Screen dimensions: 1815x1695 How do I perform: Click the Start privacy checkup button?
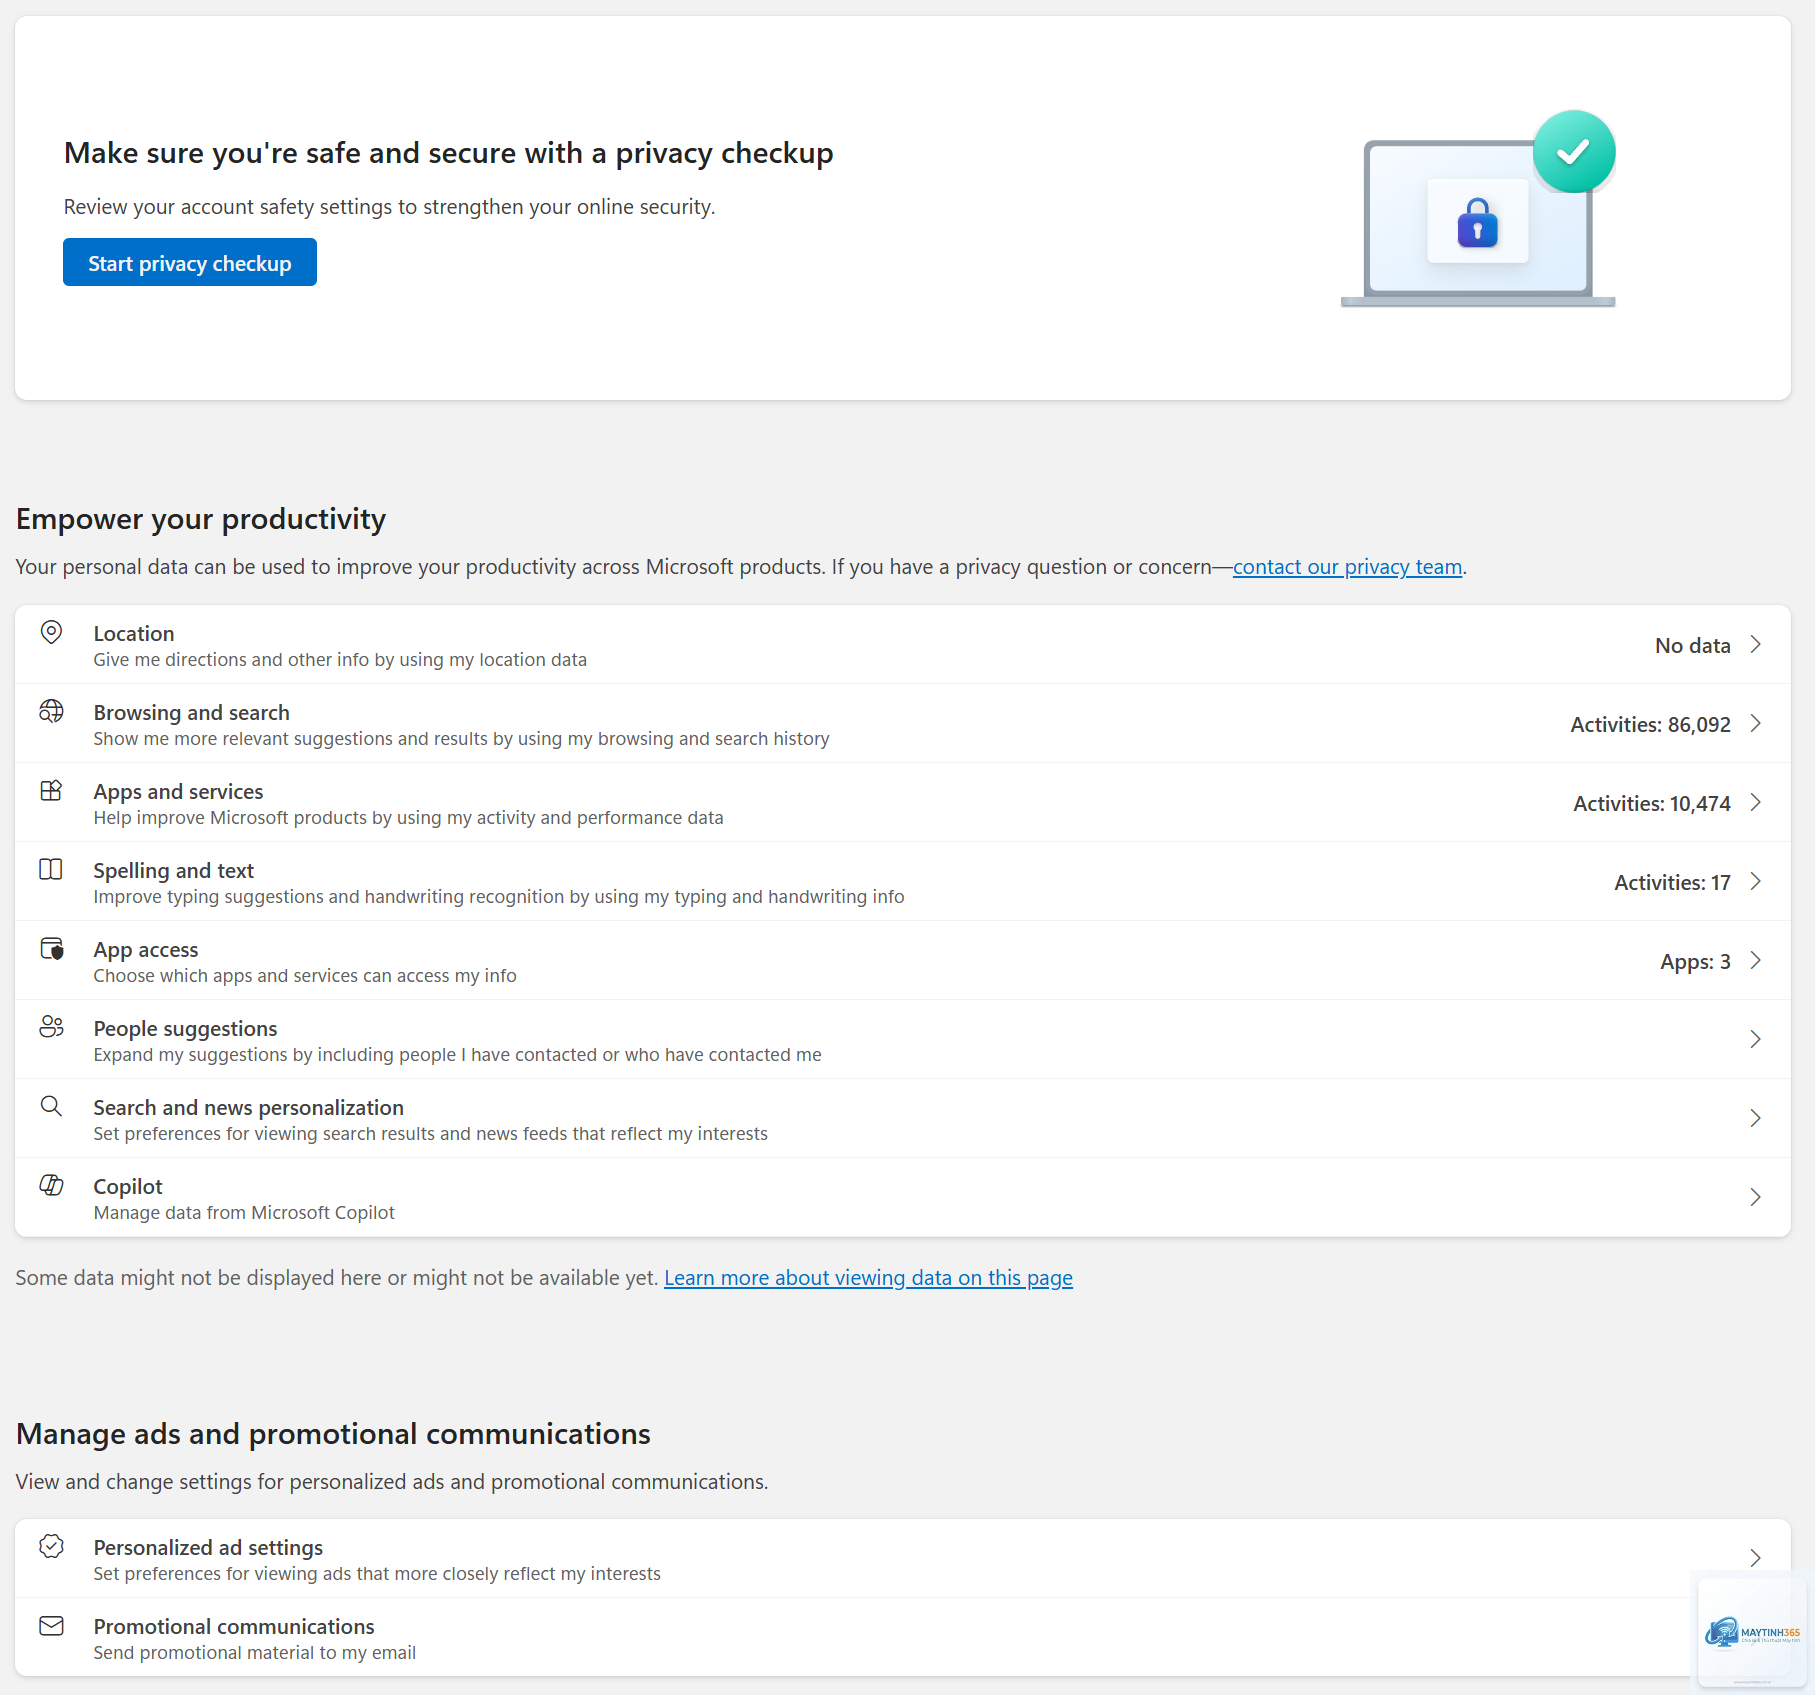pyautogui.click(x=190, y=262)
